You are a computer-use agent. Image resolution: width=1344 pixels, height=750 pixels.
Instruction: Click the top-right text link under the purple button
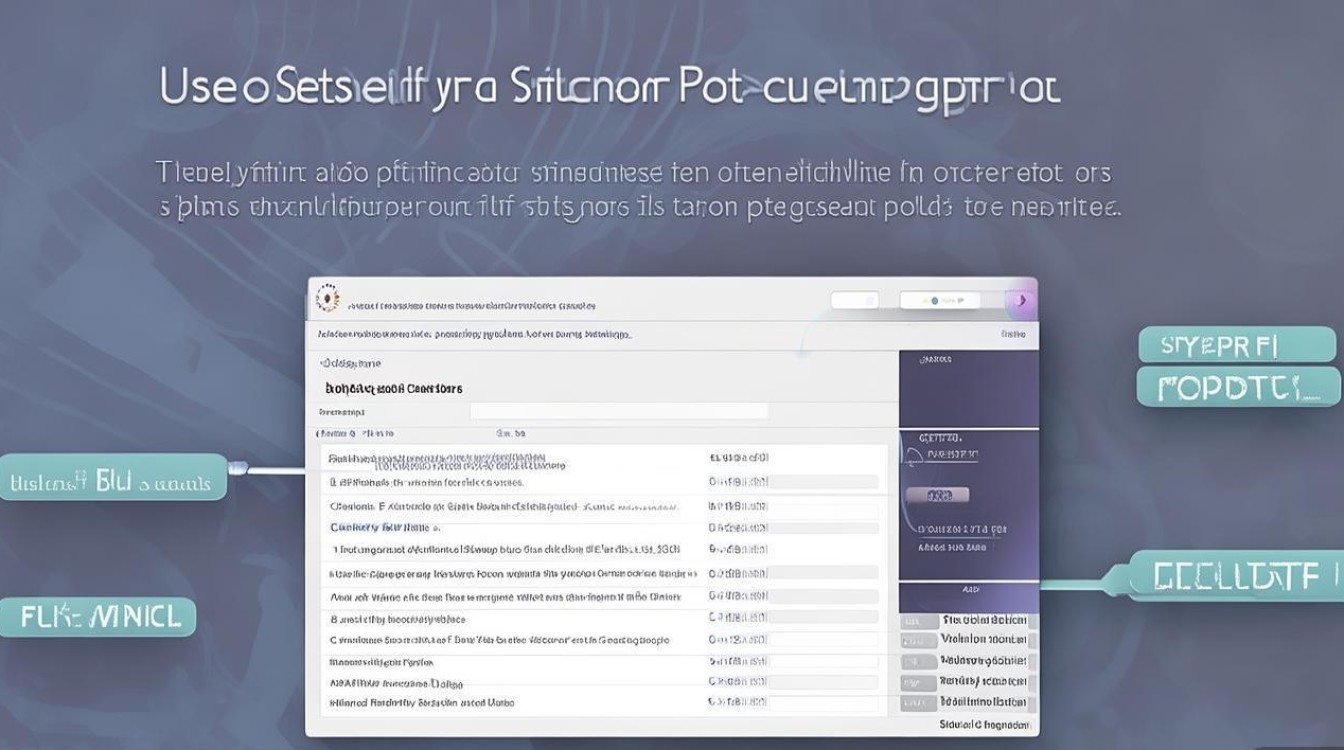tap(1012, 335)
